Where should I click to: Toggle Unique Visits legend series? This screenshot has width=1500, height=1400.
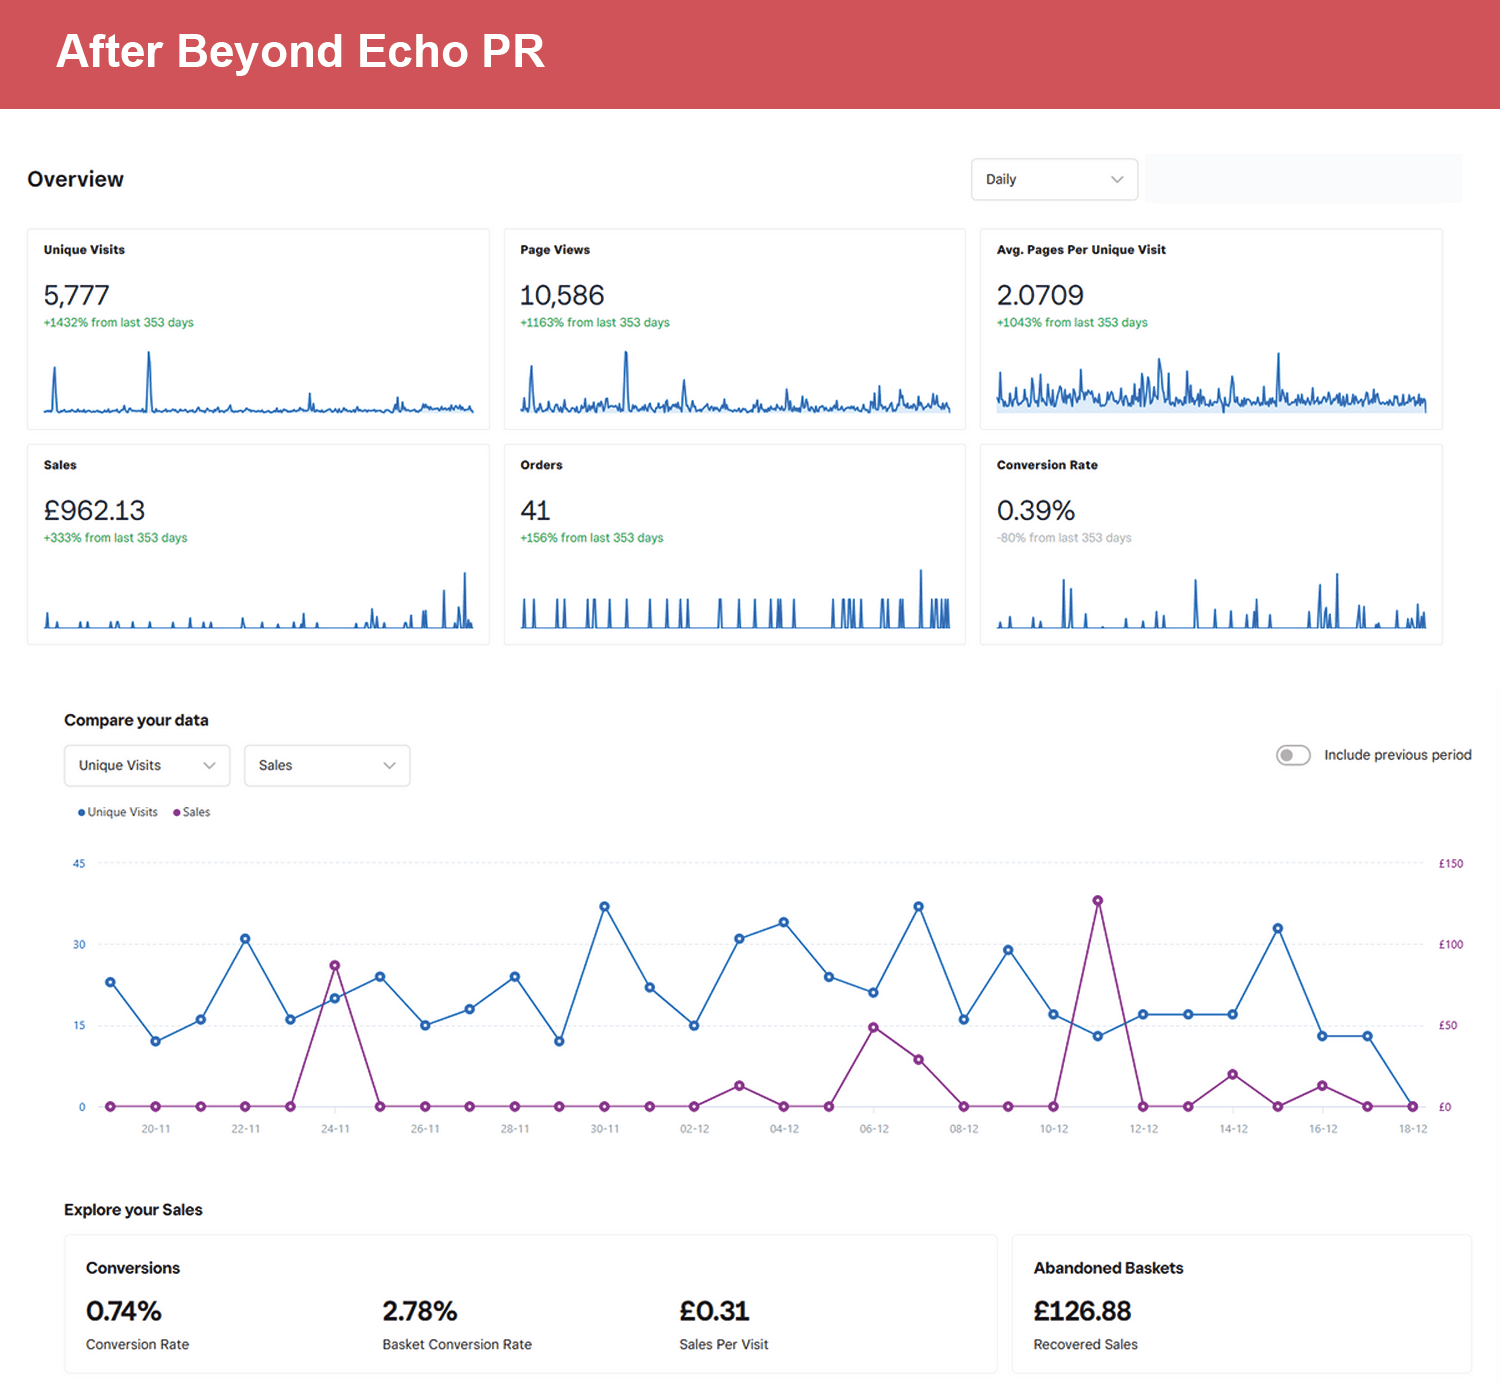pos(118,812)
